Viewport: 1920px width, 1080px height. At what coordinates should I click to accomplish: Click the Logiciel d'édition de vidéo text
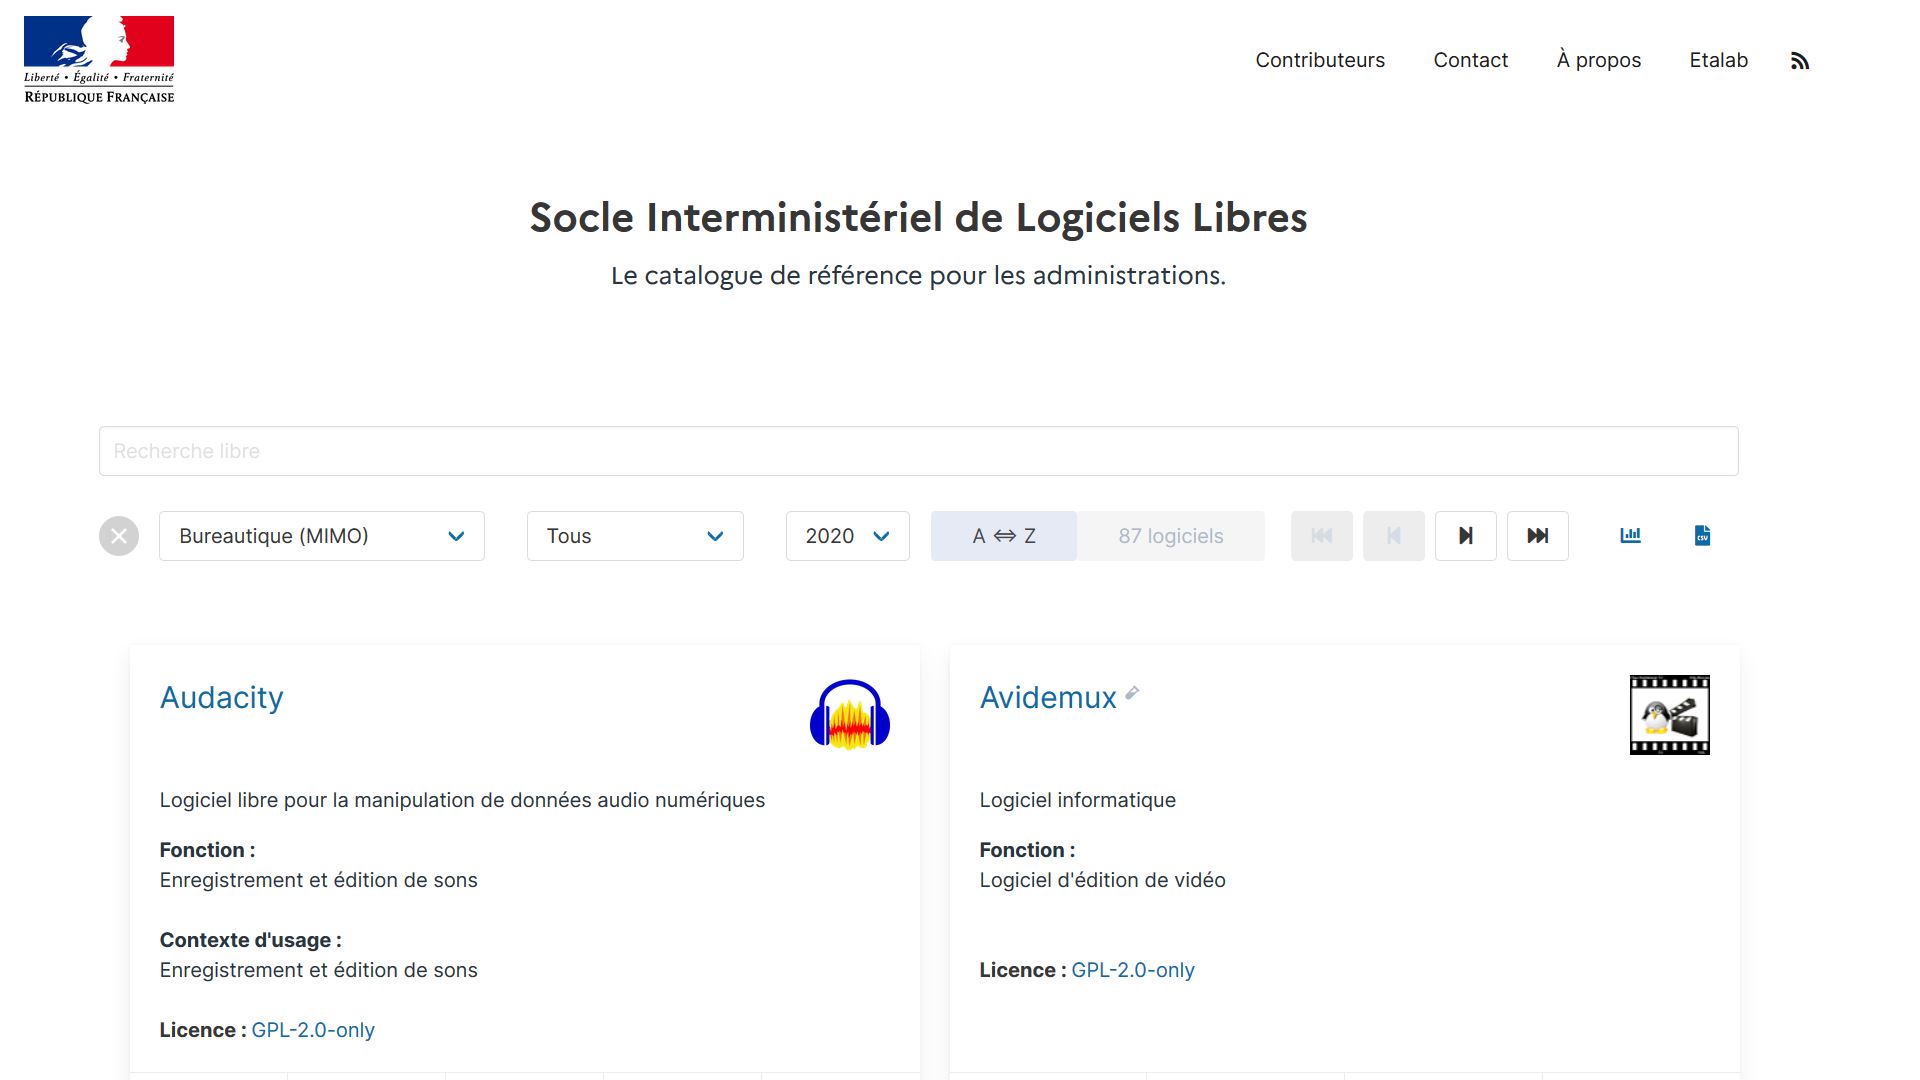pyautogui.click(x=1102, y=880)
